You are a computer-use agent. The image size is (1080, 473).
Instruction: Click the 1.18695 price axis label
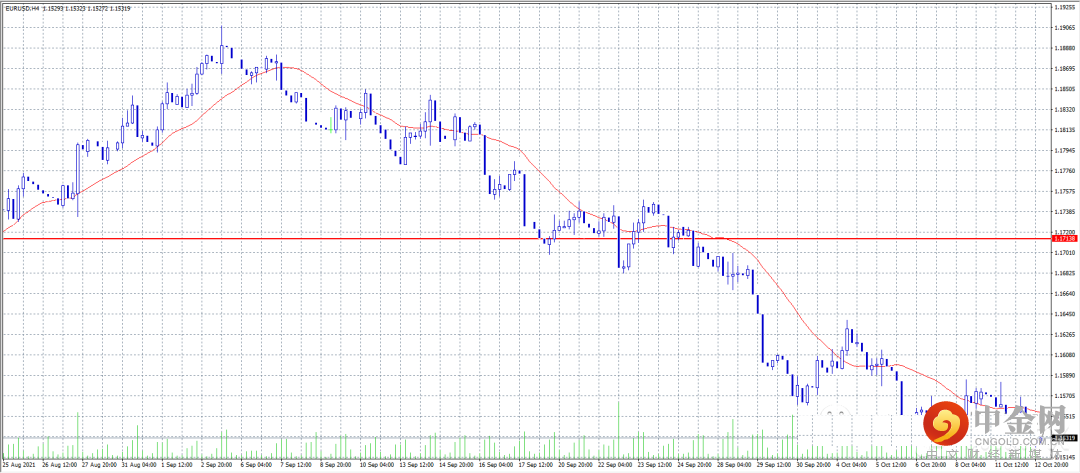point(1064,69)
